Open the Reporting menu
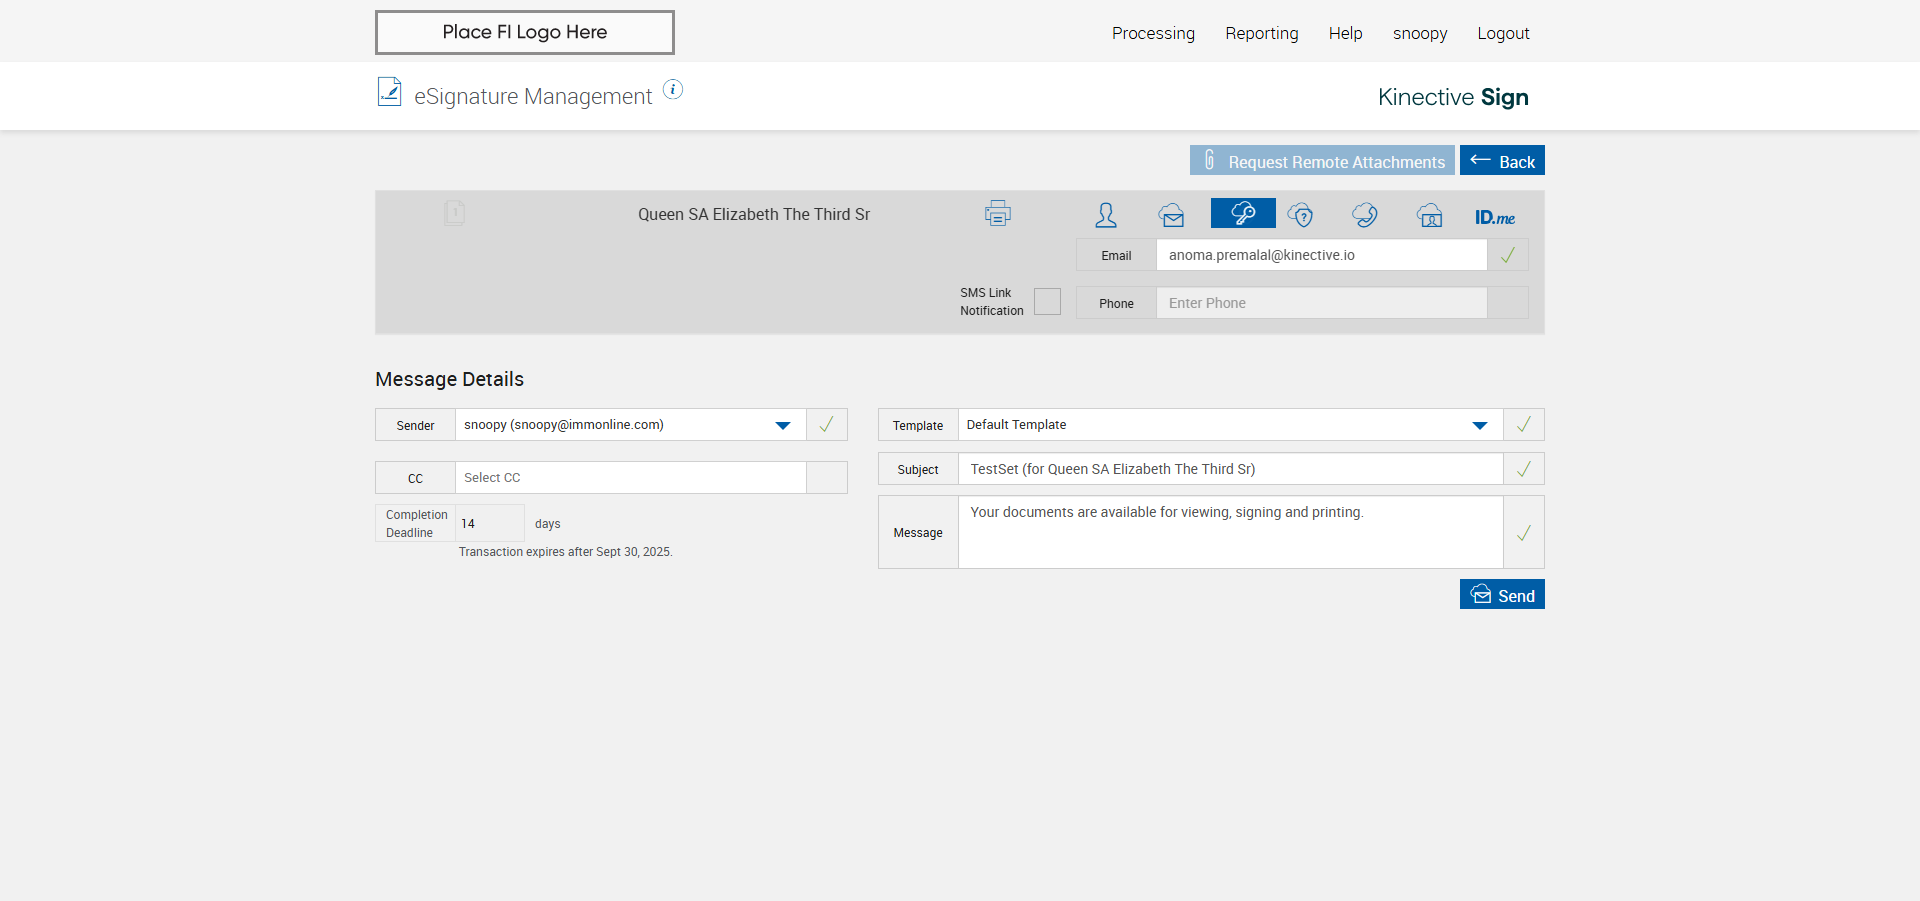 point(1261,33)
